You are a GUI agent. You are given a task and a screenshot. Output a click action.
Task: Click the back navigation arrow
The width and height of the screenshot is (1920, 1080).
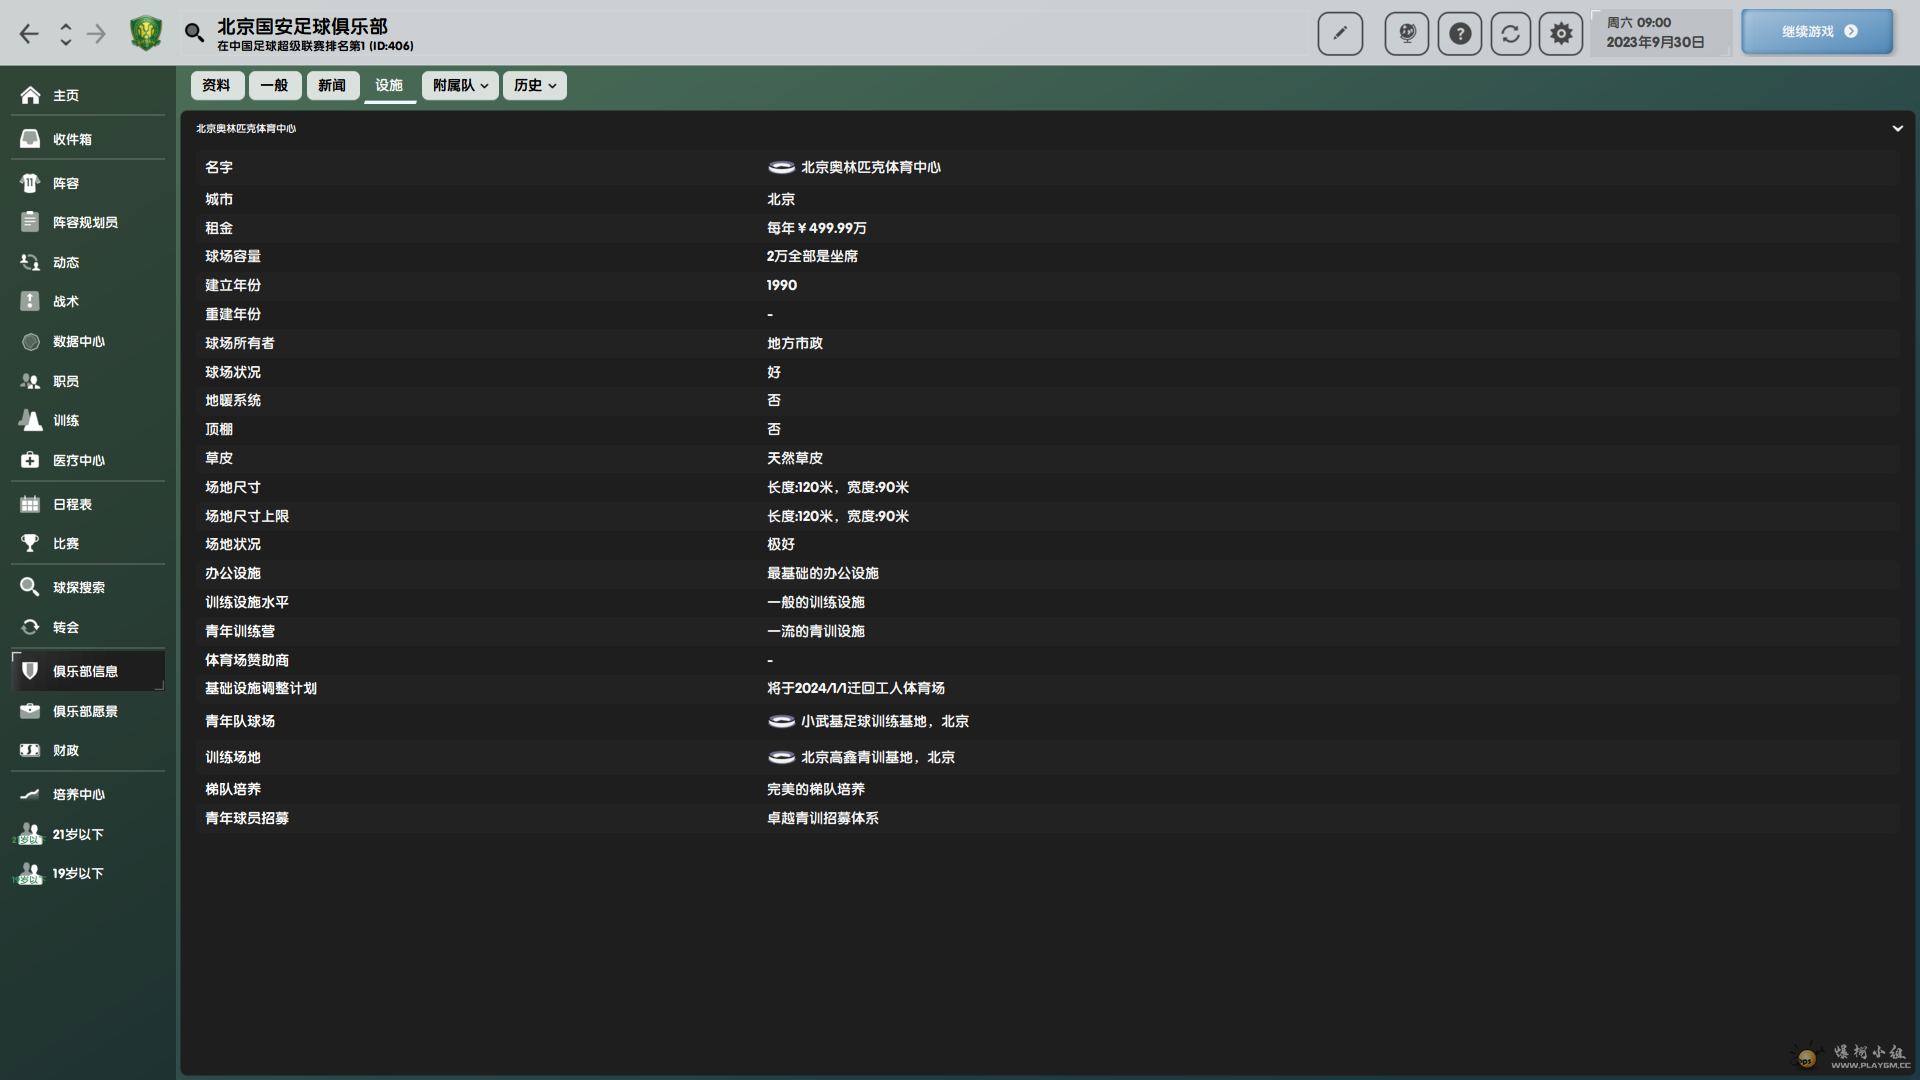[29, 34]
